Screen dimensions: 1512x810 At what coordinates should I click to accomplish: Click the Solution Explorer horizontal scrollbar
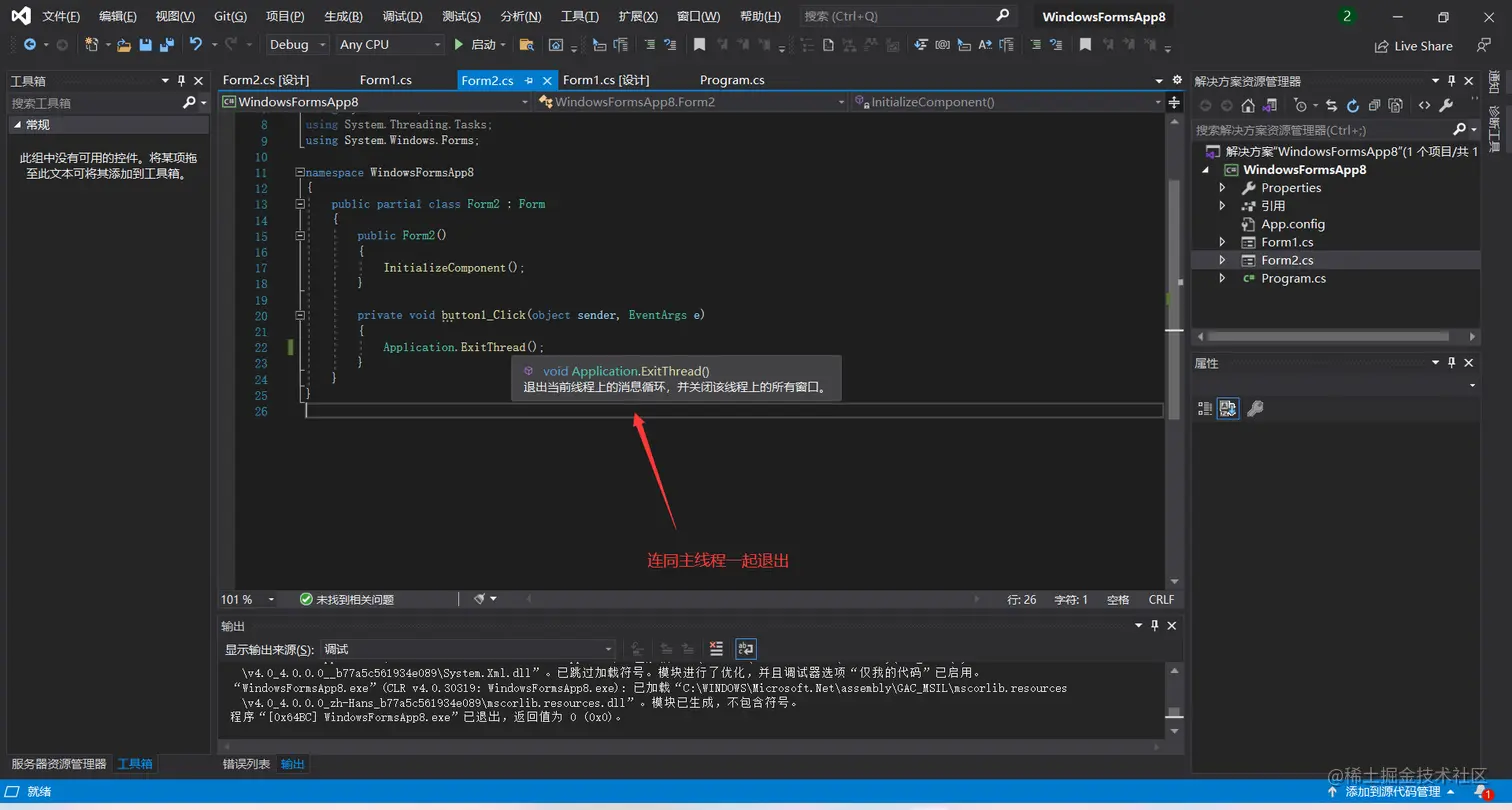[x=1335, y=337]
